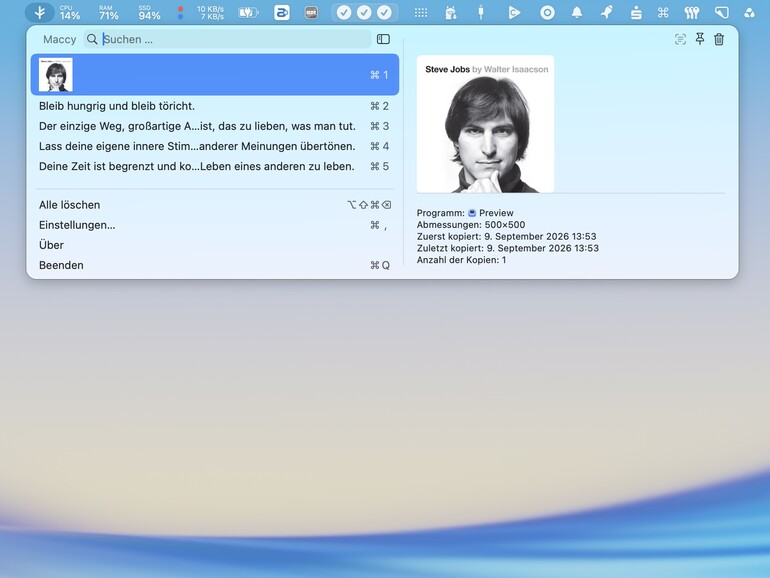
Task: Toggle the preview sidebar icon beside search
Action: coord(383,39)
